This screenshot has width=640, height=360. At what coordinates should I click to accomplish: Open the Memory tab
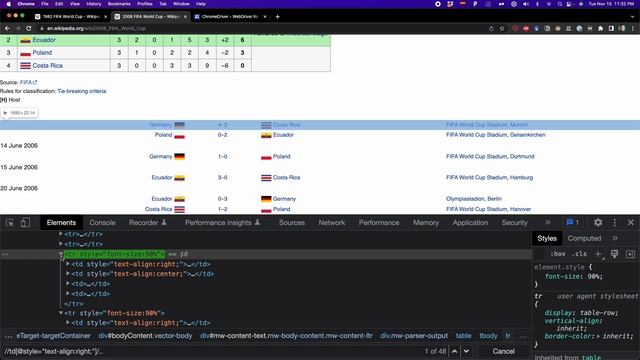click(426, 222)
